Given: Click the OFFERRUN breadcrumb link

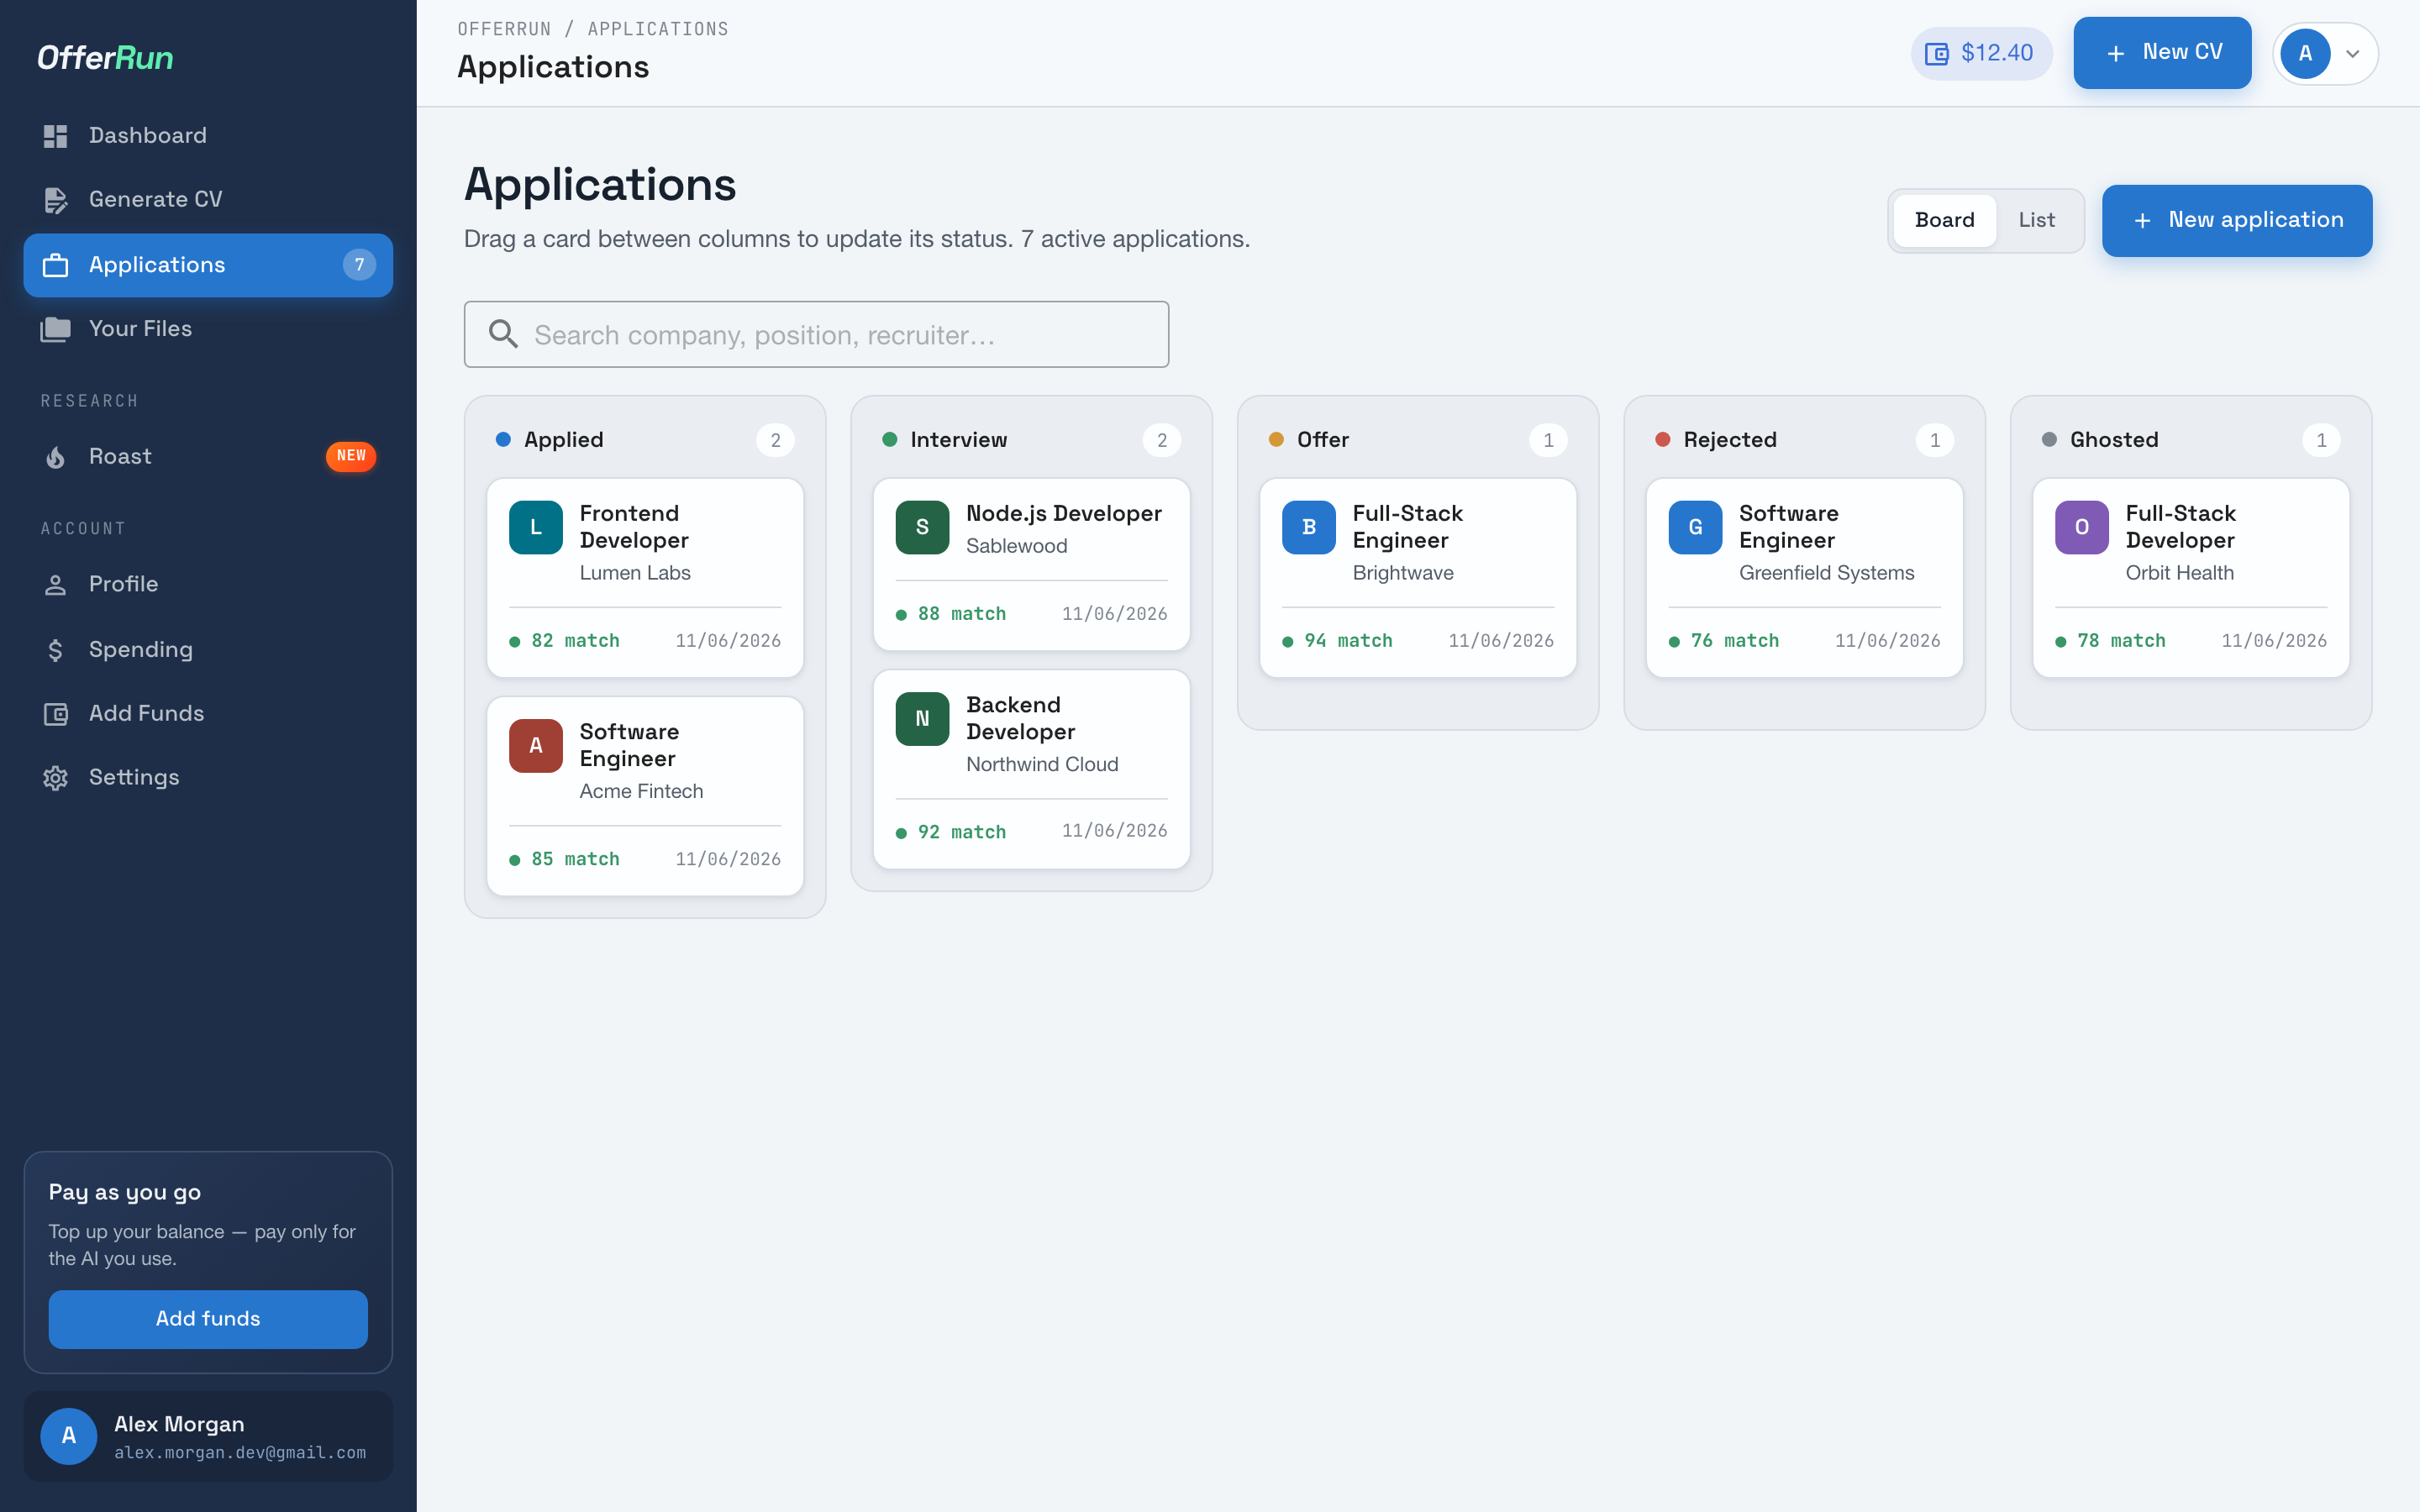Looking at the screenshot, I should point(504,29).
